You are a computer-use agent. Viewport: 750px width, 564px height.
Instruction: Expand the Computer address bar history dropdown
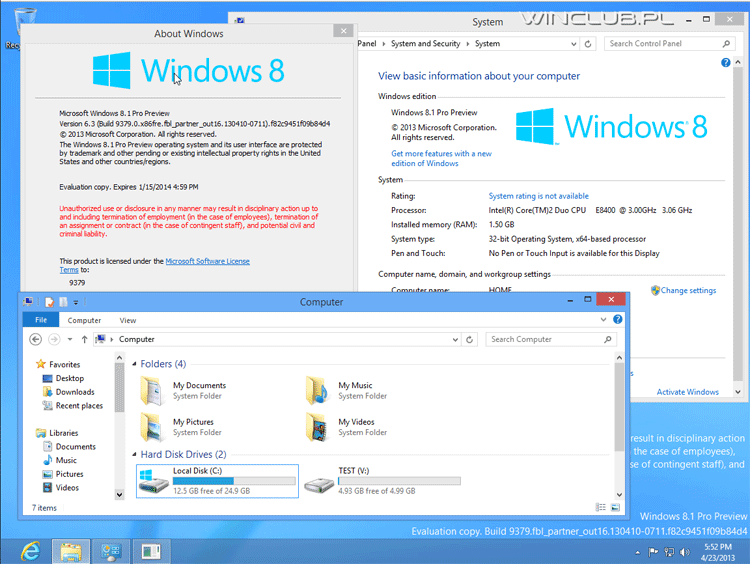455,339
